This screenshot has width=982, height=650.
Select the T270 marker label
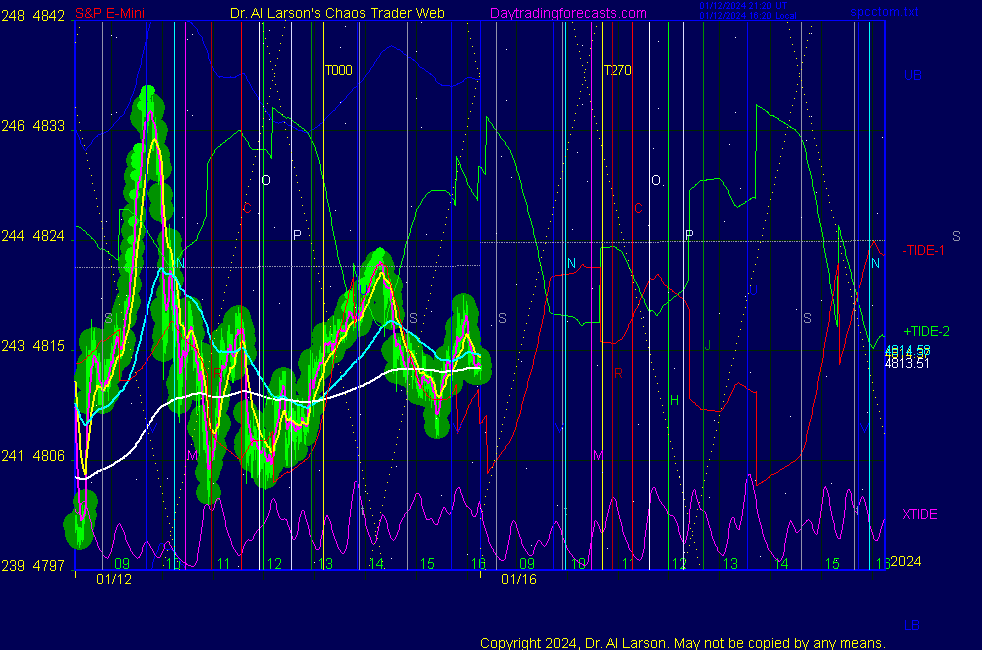(617, 71)
